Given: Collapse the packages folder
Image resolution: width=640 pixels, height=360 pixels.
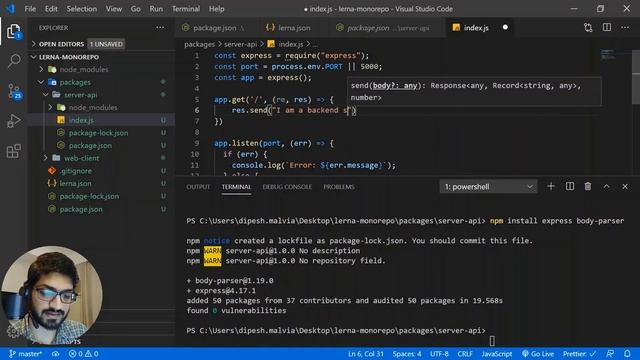Looking at the screenshot, I should pos(41,82).
